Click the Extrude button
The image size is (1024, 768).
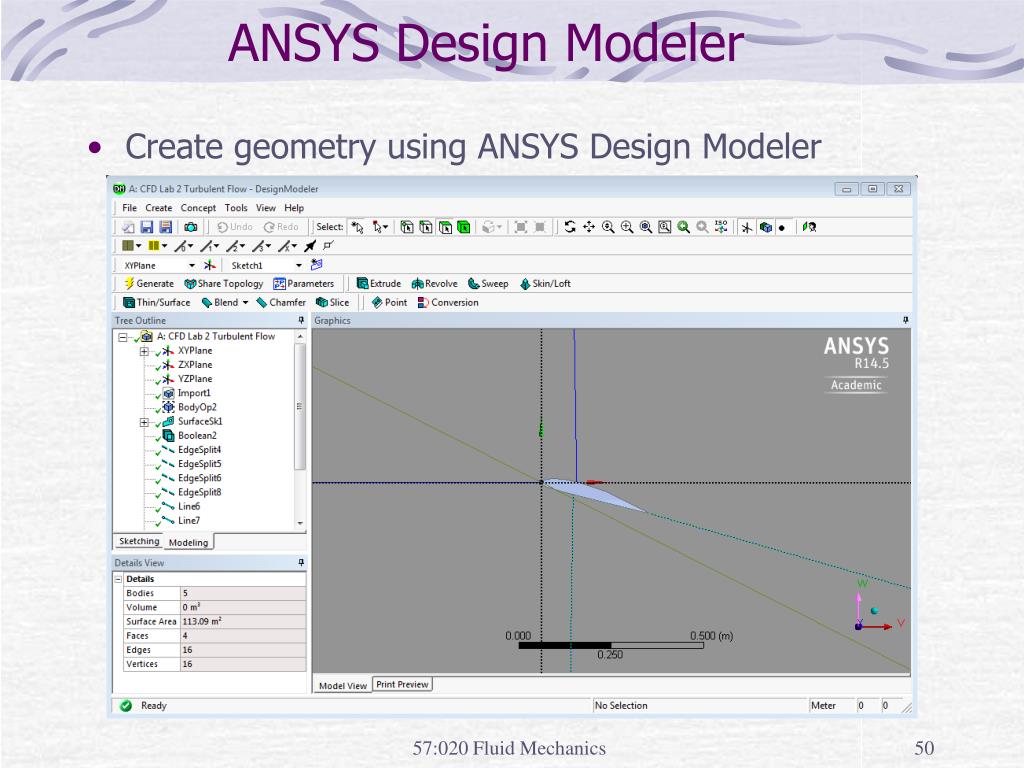[379, 283]
